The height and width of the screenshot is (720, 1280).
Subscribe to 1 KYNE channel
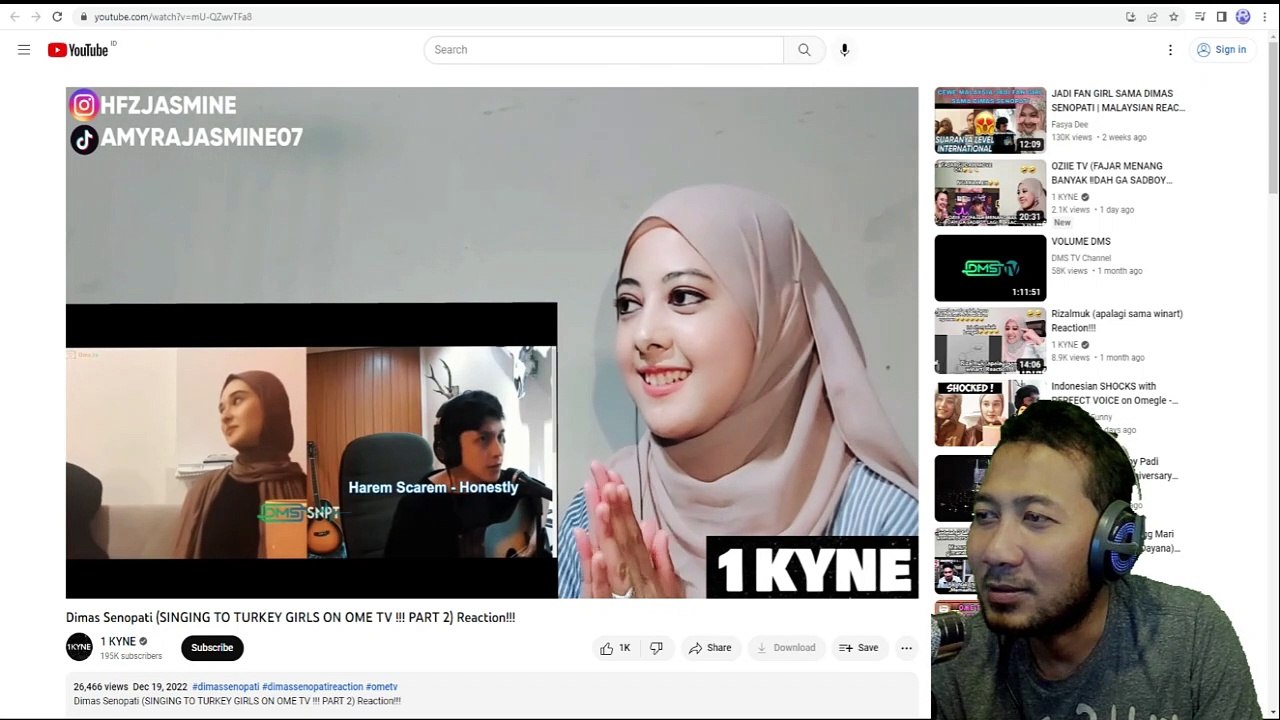(x=212, y=648)
